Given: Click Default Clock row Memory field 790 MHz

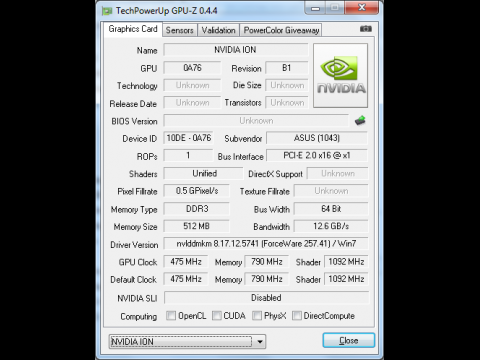Looking at the screenshot, I should tap(267, 279).
